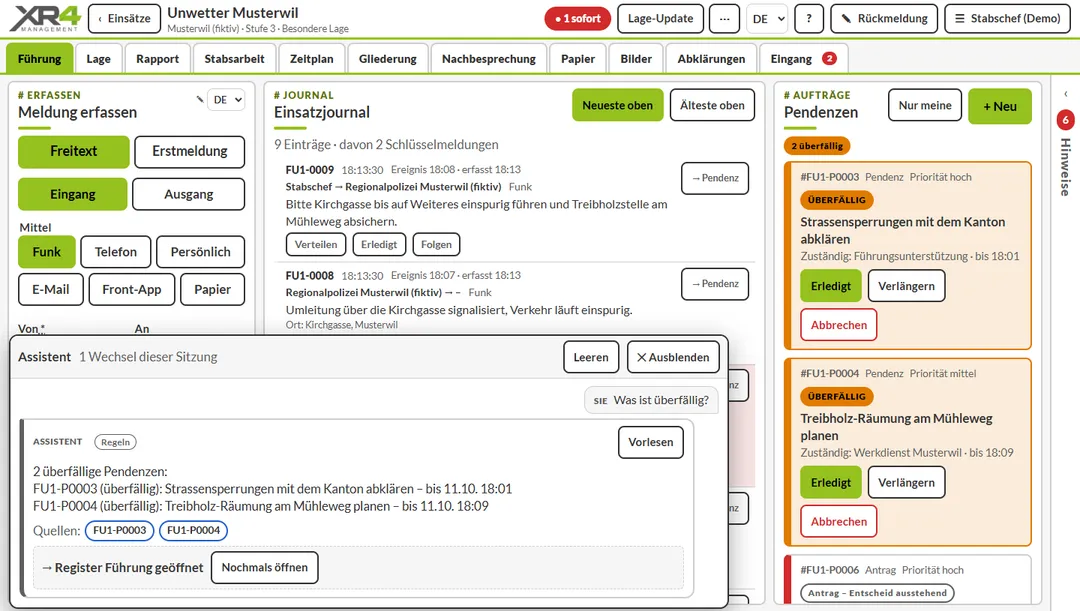Open the Eingang tab with badge 2
This screenshot has height=611, width=1080.
803,59
